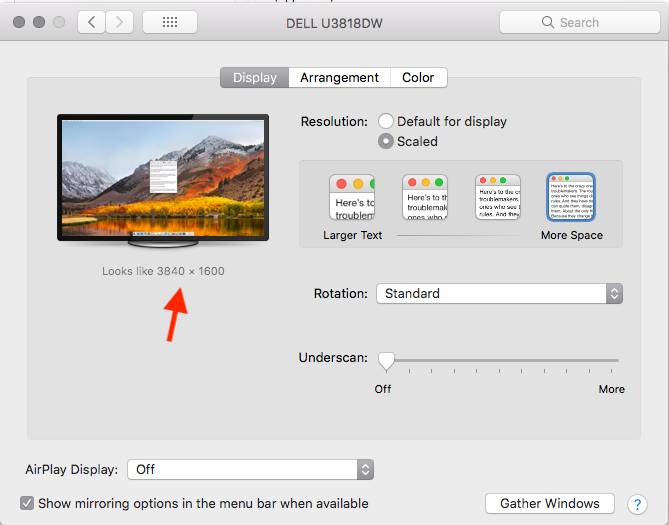Viewport: 669px width, 525px height.
Task: Select the More Space scaling thumbnail
Action: coord(571,197)
